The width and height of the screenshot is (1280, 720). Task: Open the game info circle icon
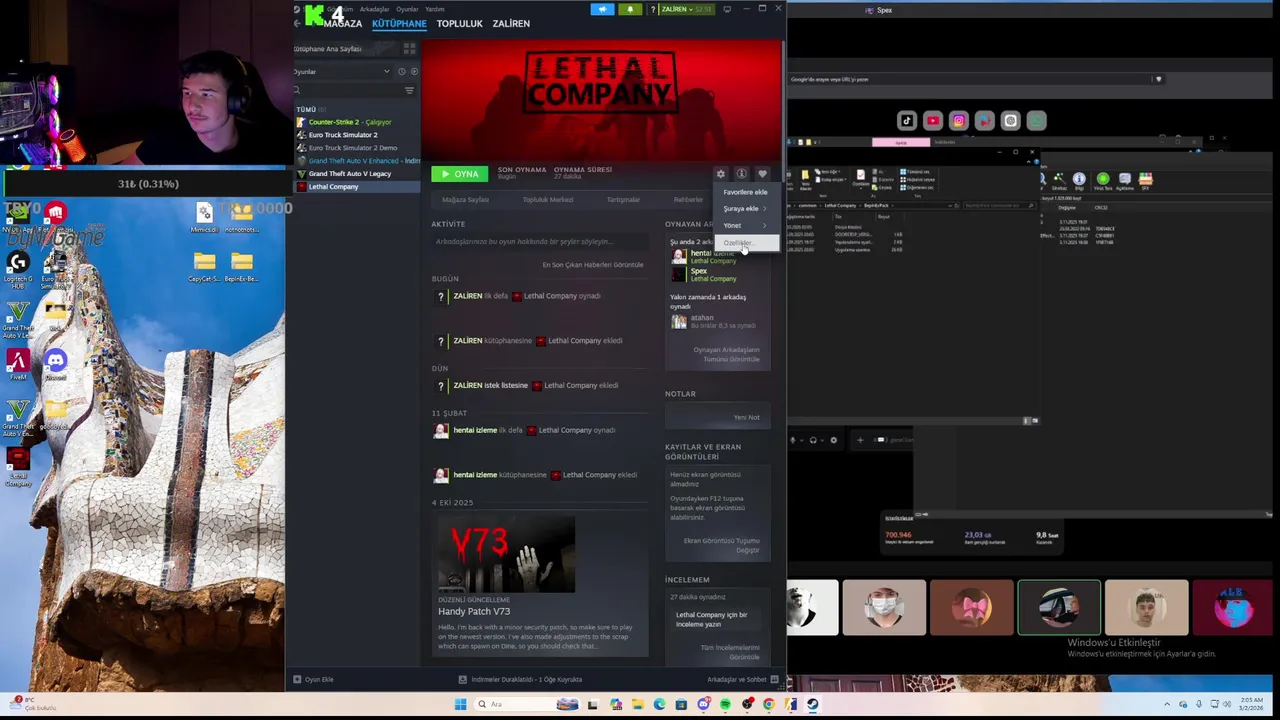click(x=741, y=174)
